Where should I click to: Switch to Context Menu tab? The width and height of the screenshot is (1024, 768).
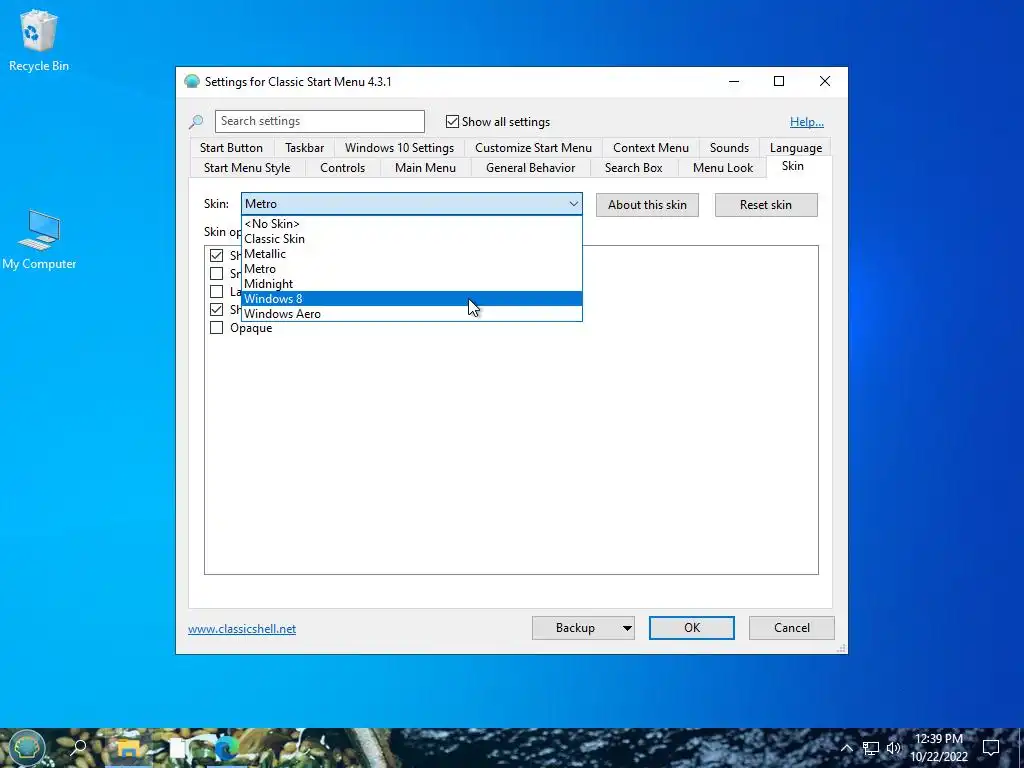coord(650,148)
